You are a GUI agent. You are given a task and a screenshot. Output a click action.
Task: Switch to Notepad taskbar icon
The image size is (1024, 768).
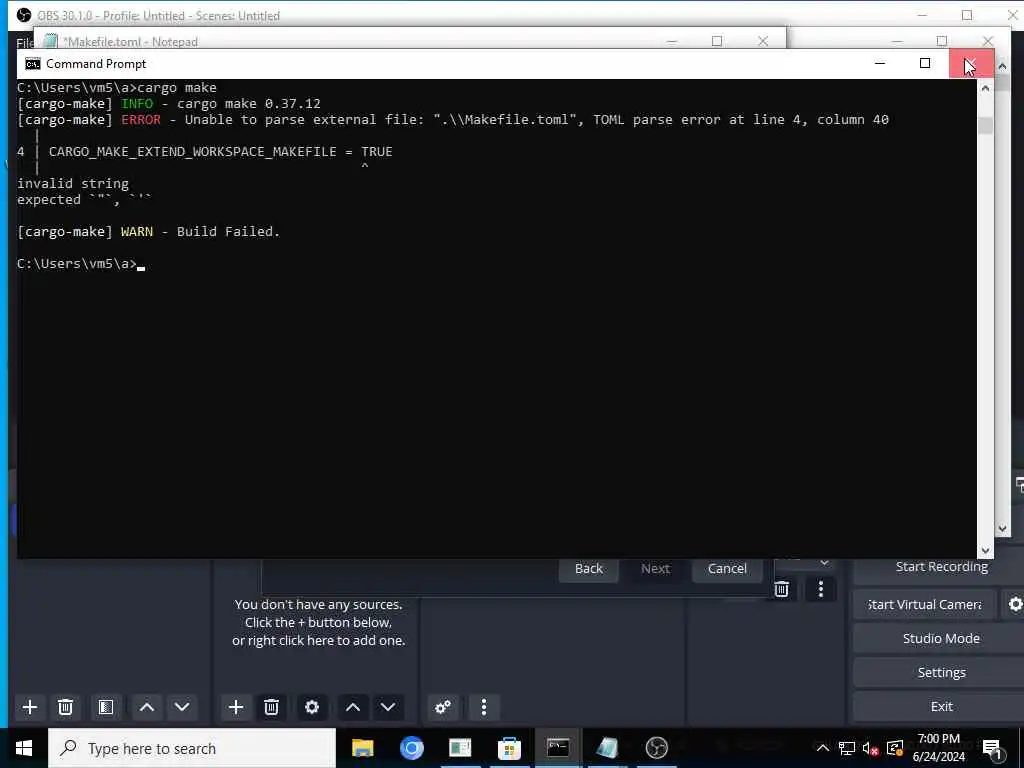(x=607, y=748)
